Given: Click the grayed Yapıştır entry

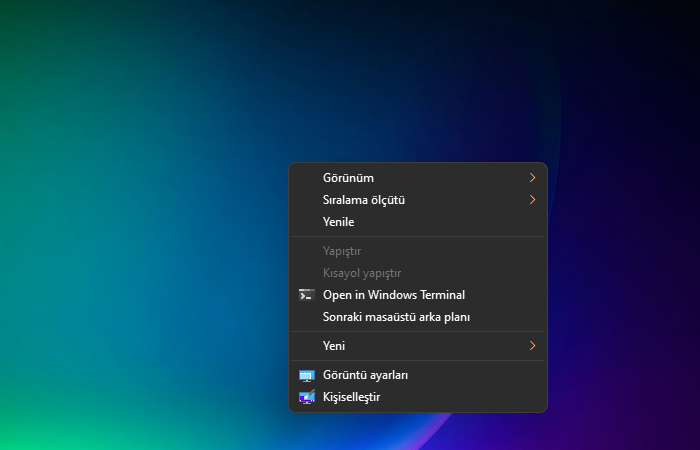Looking at the screenshot, I should tap(418, 251).
